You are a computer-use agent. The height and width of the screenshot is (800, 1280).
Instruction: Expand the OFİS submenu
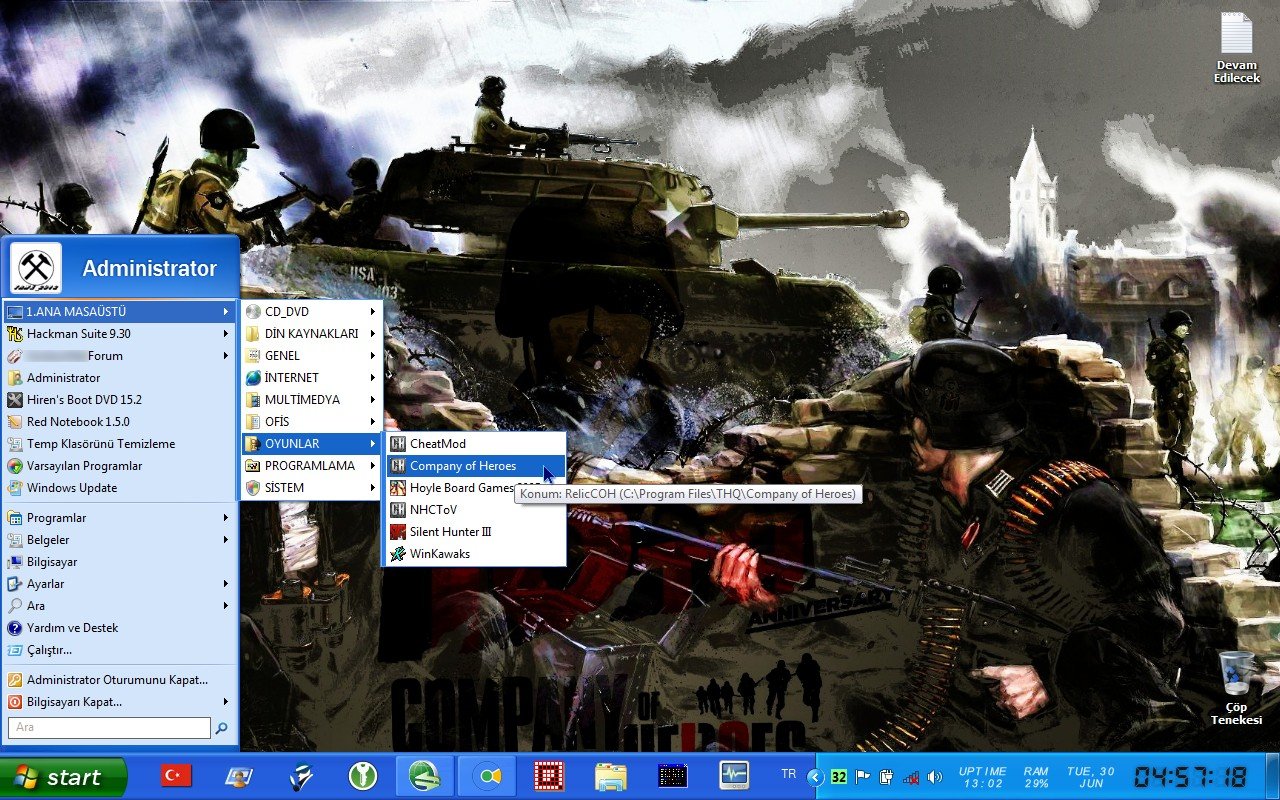[312, 422]
